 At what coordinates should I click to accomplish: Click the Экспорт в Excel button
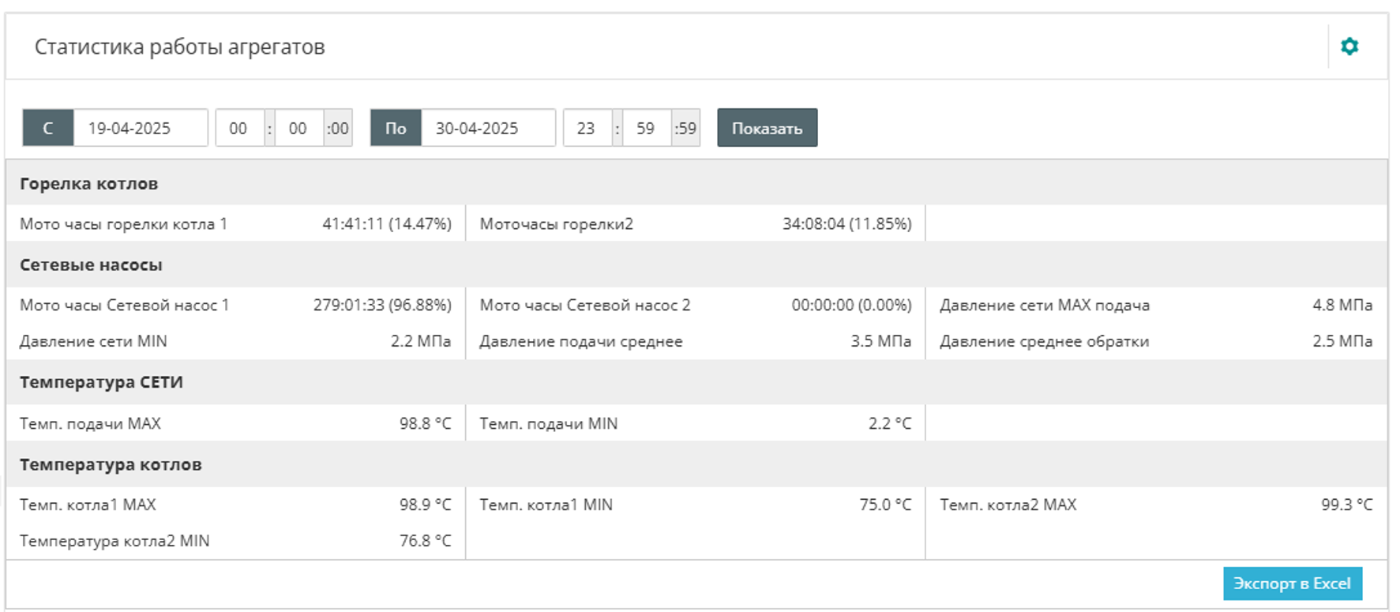coord(1291,584)
